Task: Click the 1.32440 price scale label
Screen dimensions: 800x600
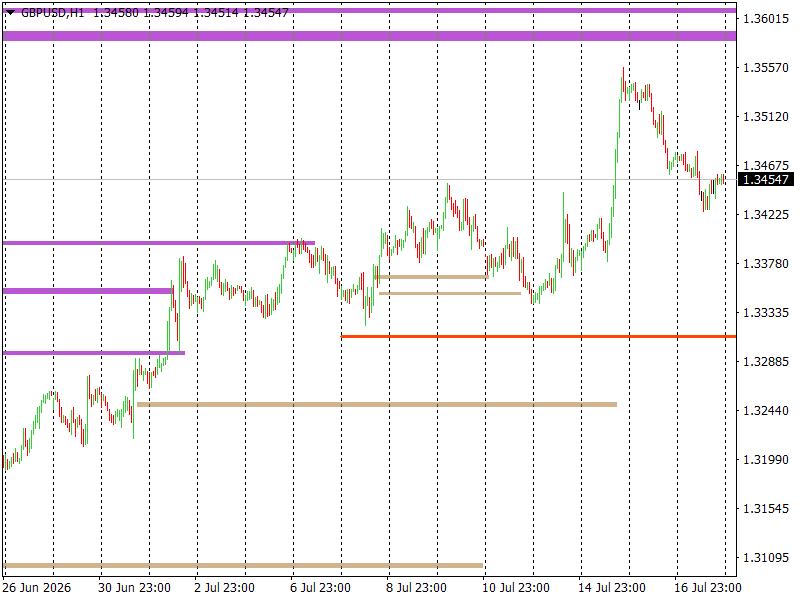Action: 766,411
